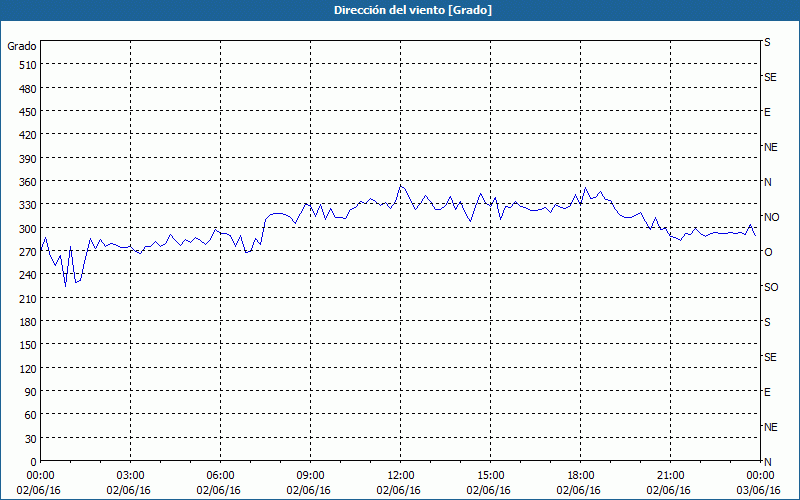This screenshot has height=500, width=800.
Task: Click the 'SE' compass label level with 120
Action: (770, 357)
